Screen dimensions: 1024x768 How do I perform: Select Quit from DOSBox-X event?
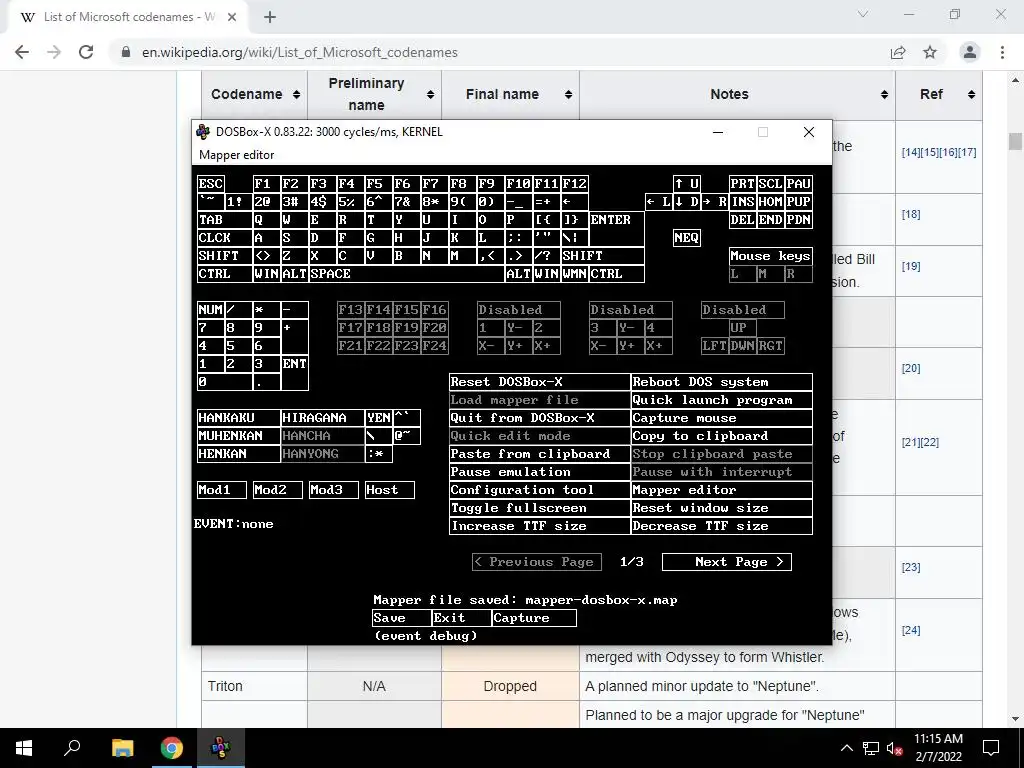coord(539,417)
